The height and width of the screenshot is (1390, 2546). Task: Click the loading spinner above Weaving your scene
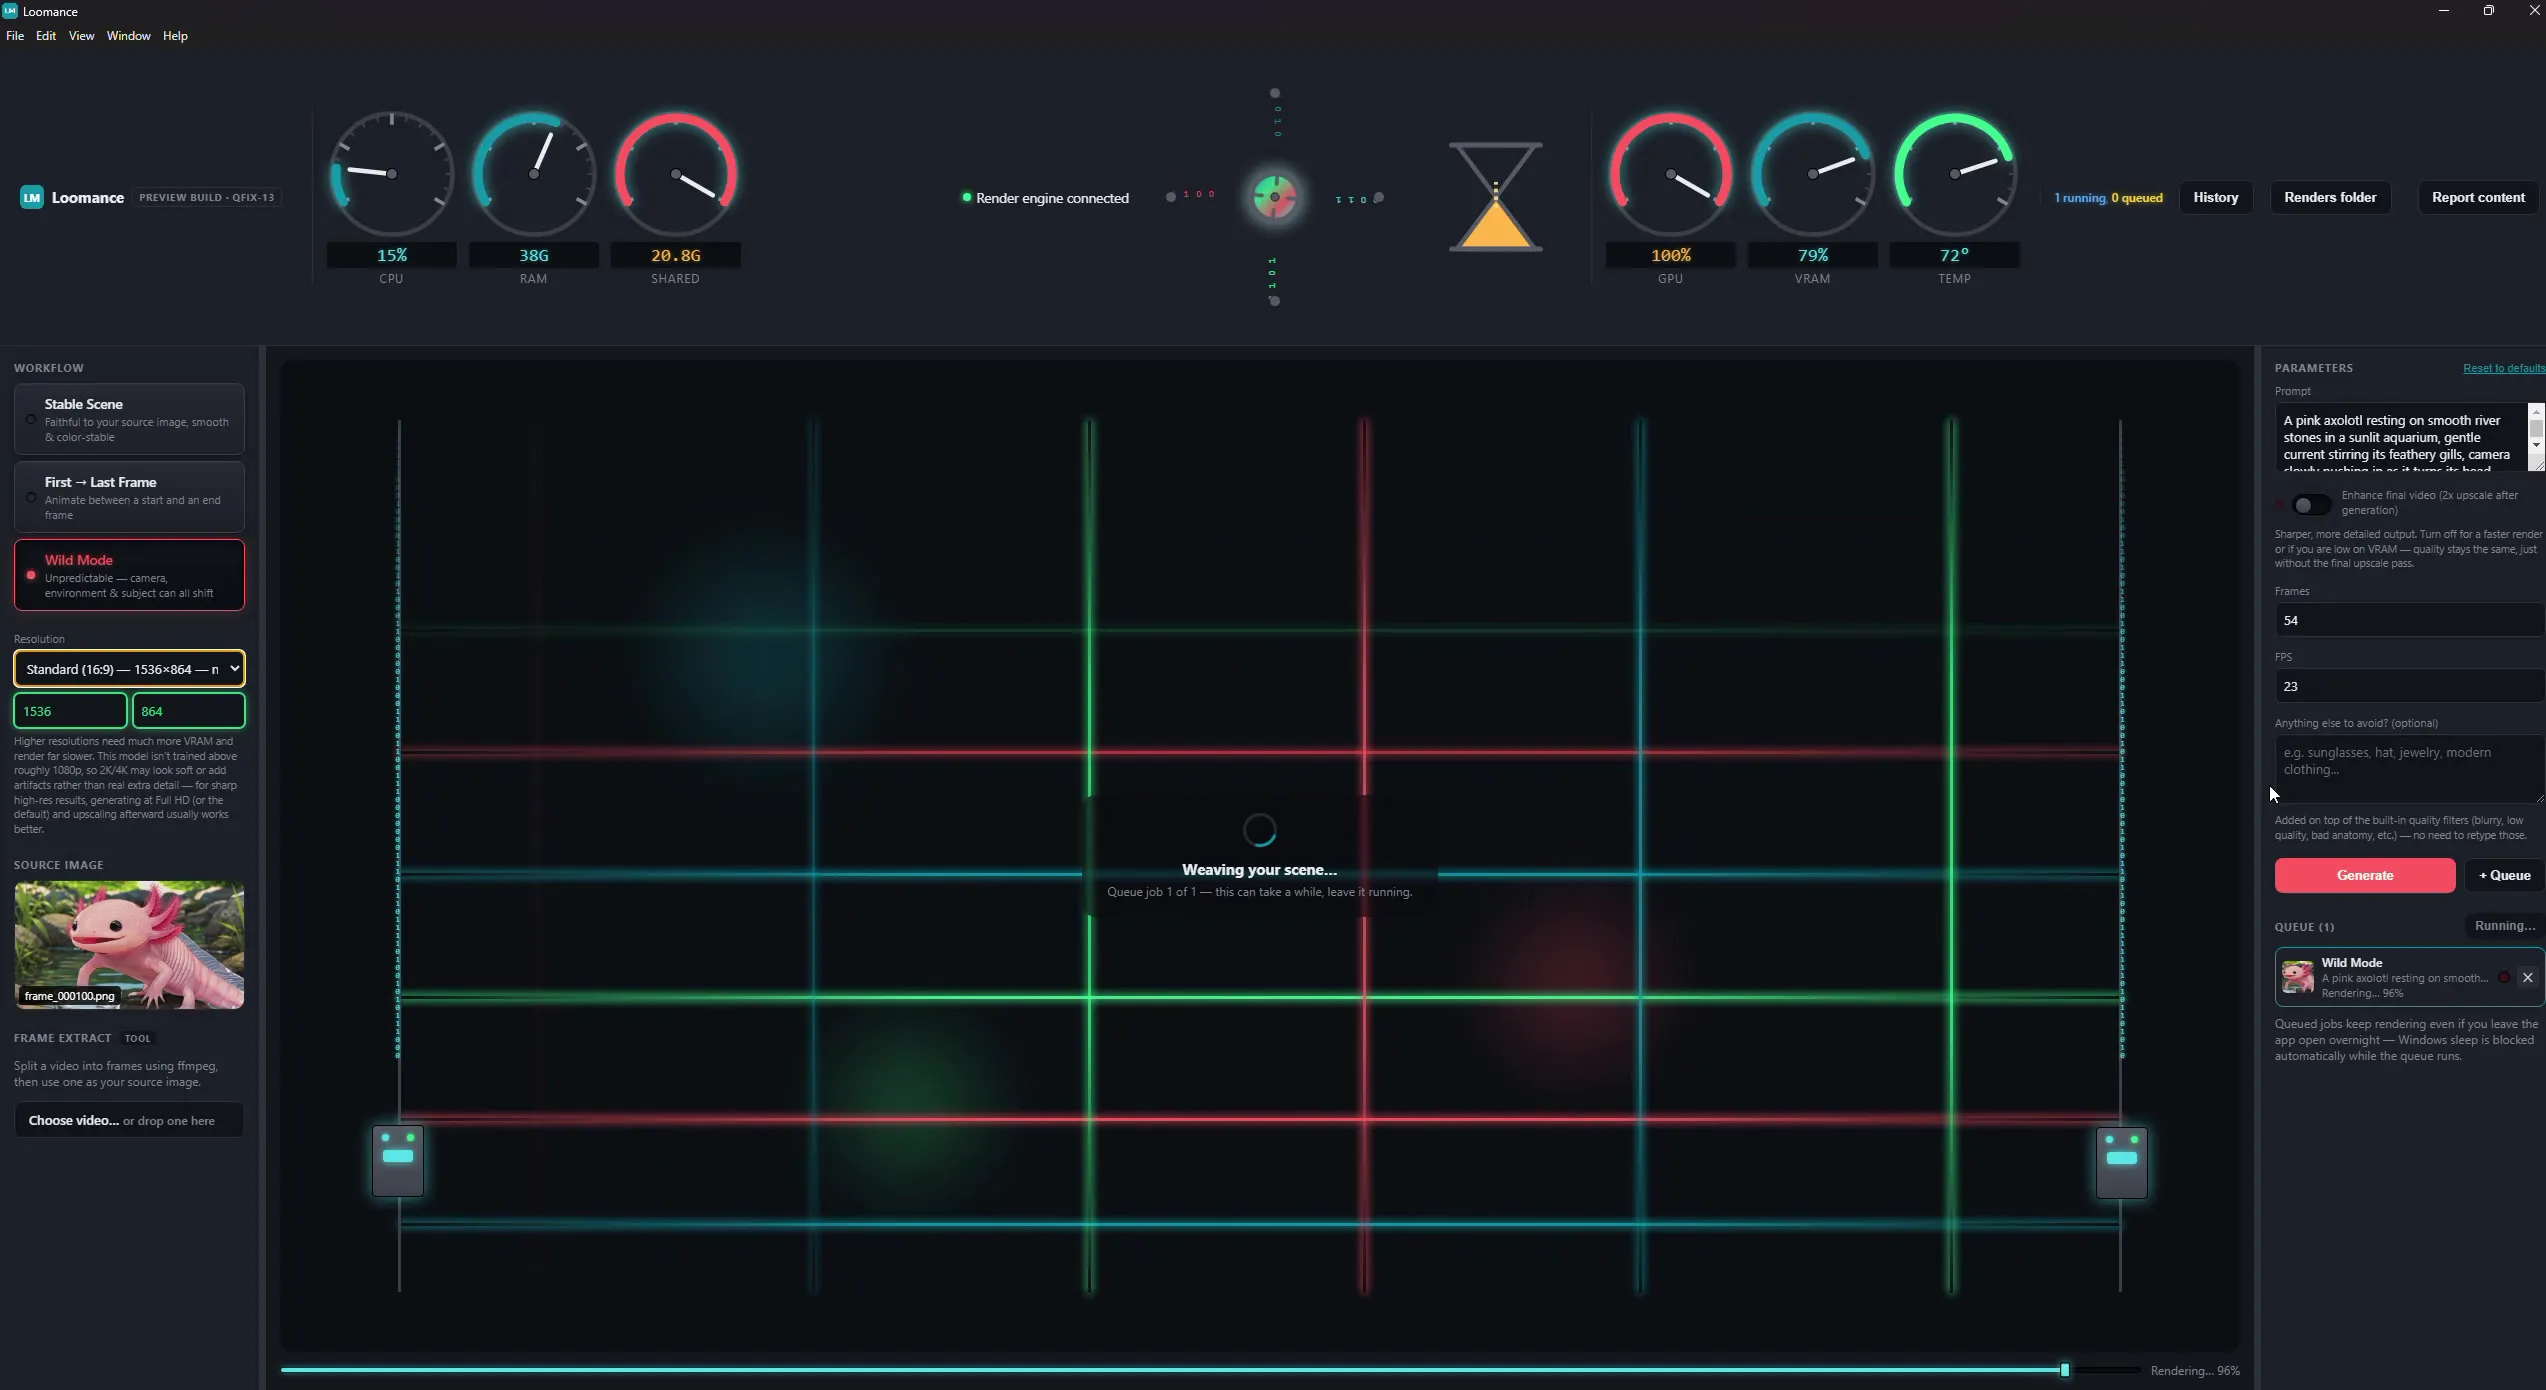(x=1259, y=829)
